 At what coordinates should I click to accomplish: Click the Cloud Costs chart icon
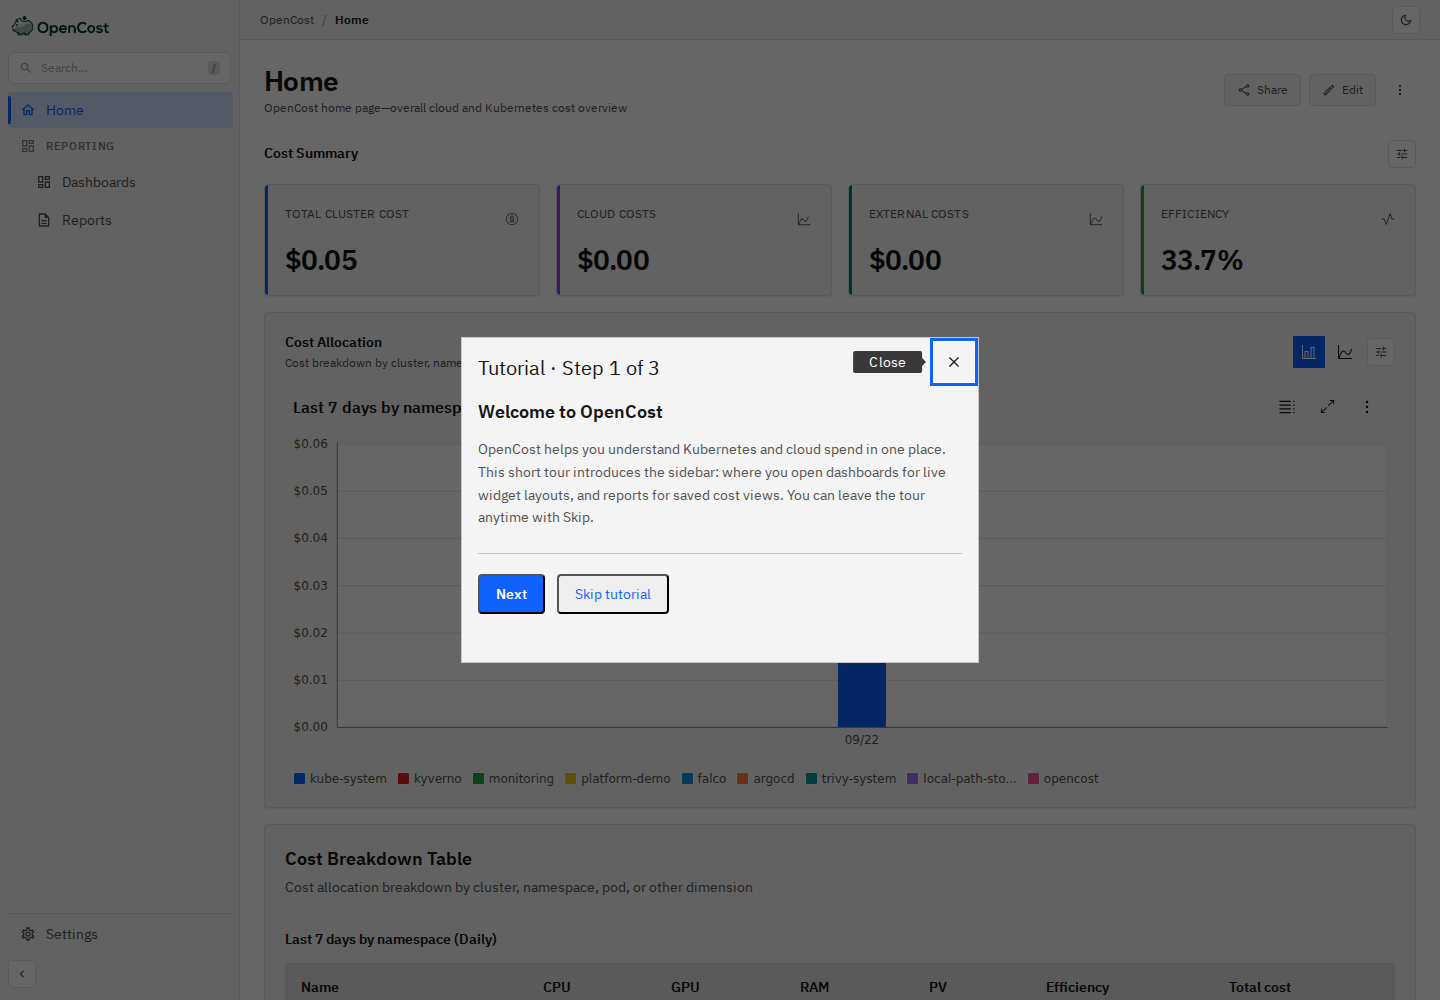coord(804,219)
